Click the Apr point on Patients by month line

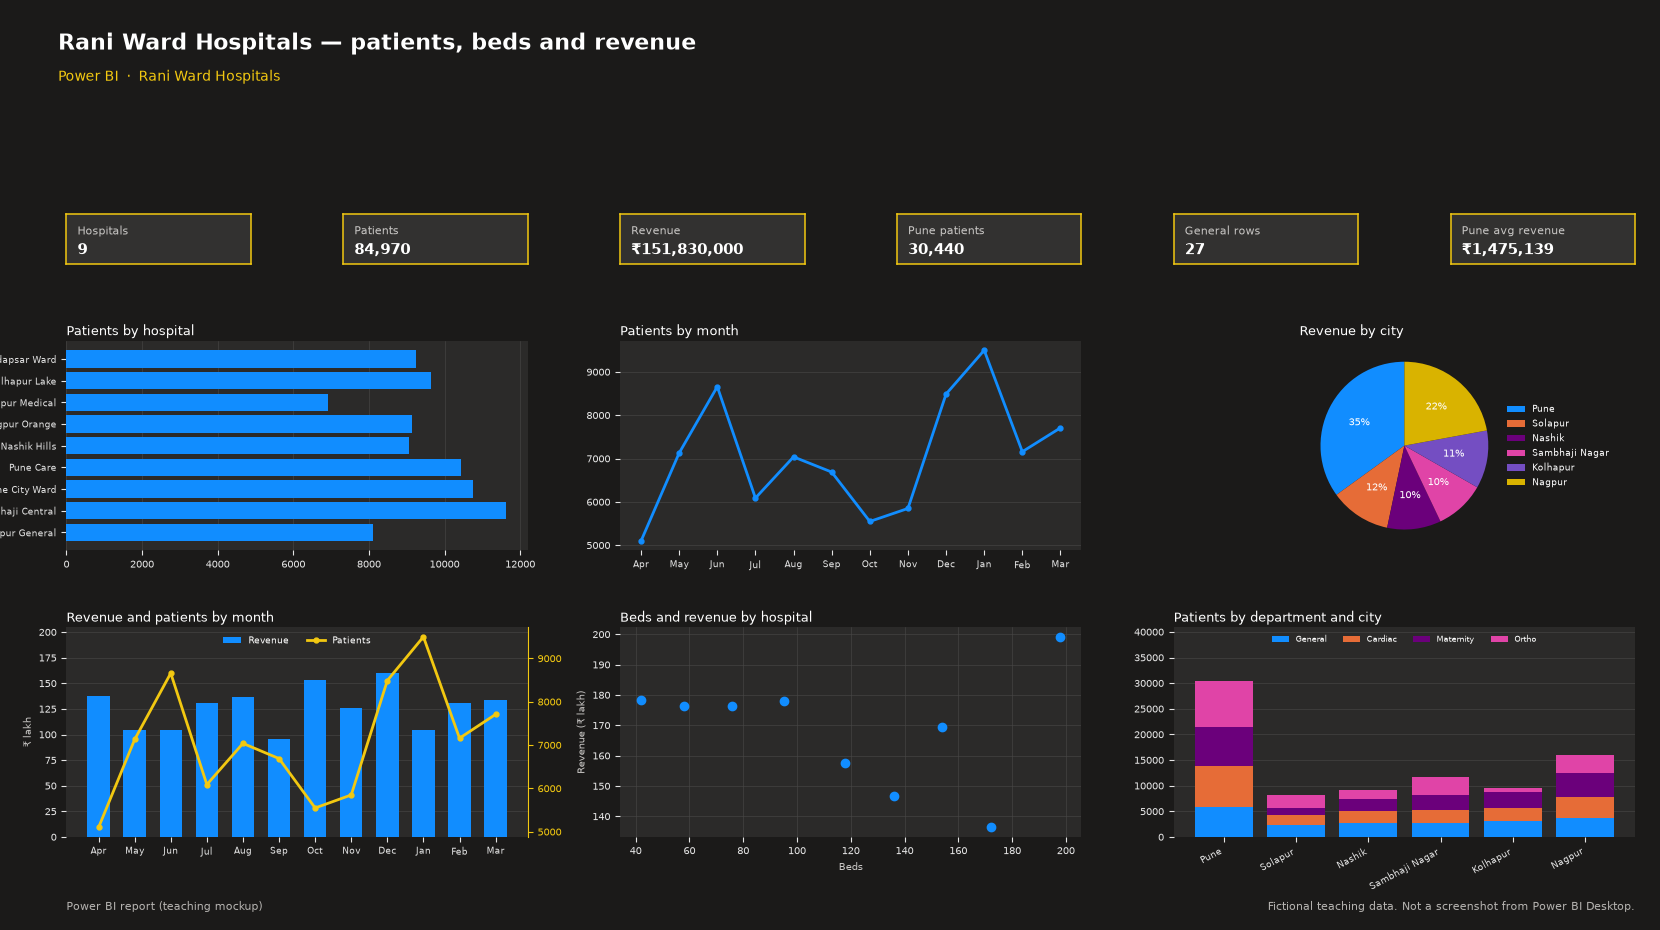click(x=641, y=541)
